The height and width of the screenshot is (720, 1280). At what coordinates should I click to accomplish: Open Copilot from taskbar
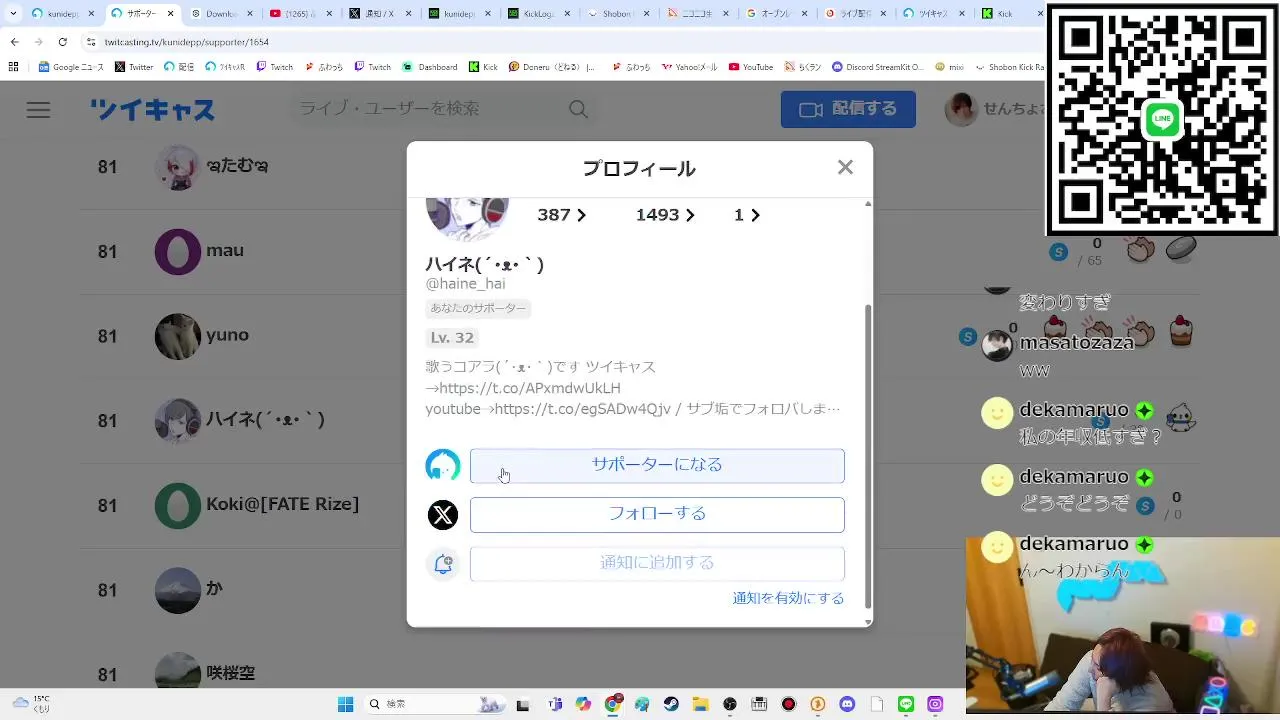coord(584,704)
